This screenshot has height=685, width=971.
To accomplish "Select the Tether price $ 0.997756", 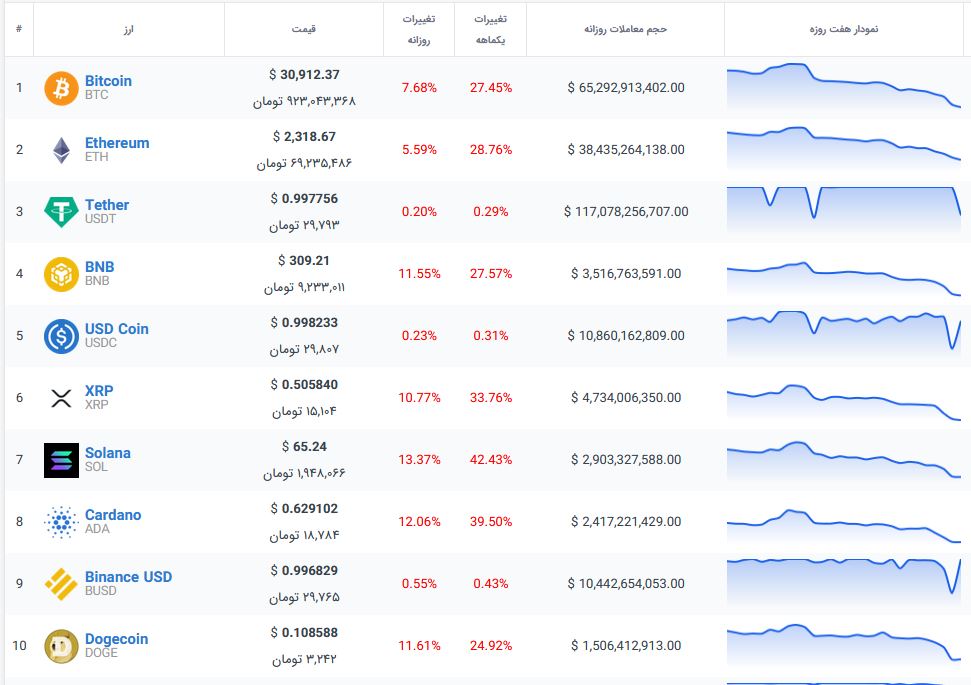I will click(x=304, y=199).
